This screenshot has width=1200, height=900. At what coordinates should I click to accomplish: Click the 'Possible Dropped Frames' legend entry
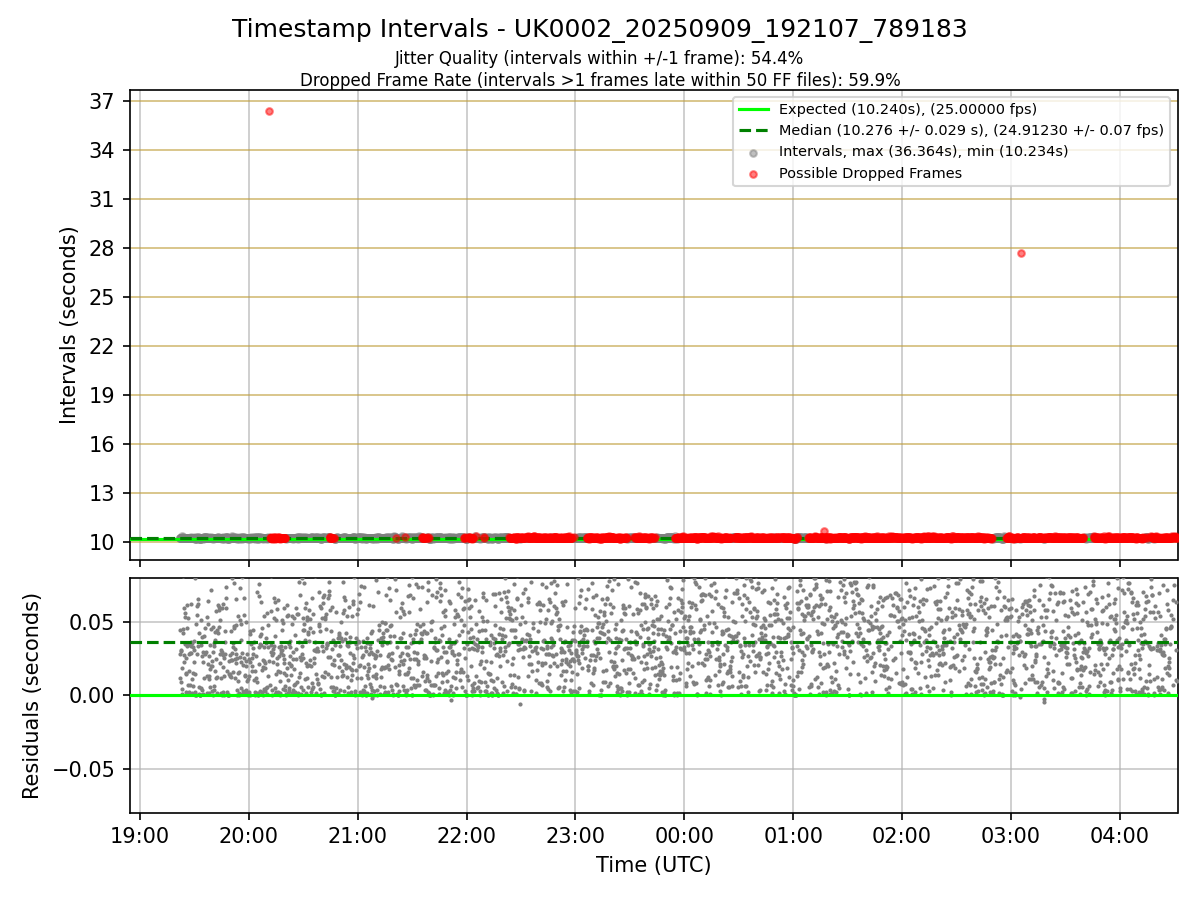pyautogui.click(x=870, y=173)
